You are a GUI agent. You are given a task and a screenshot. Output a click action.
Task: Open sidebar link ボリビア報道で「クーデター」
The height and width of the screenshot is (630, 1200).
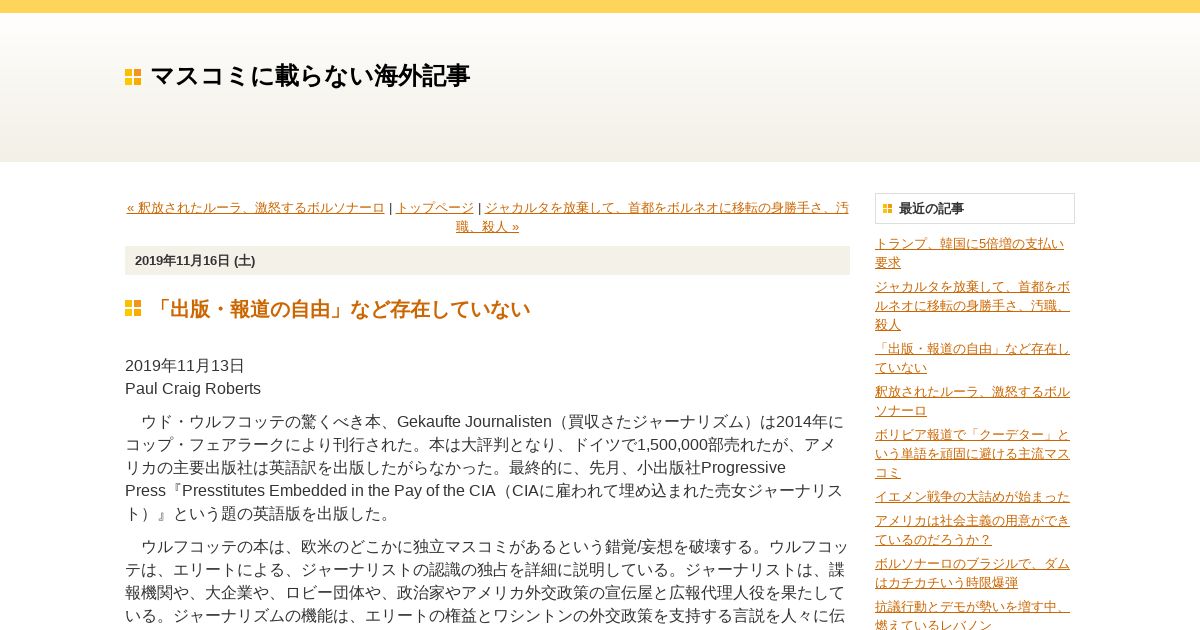click(x=972, y=453)
